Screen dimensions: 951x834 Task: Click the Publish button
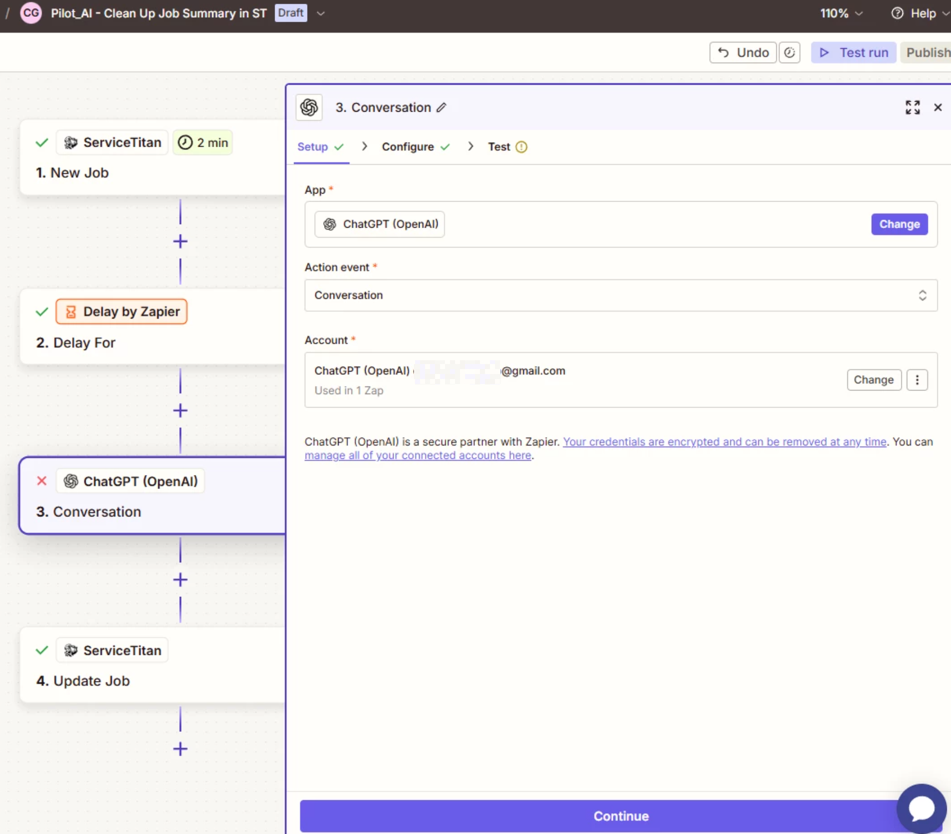pos(926,53)
